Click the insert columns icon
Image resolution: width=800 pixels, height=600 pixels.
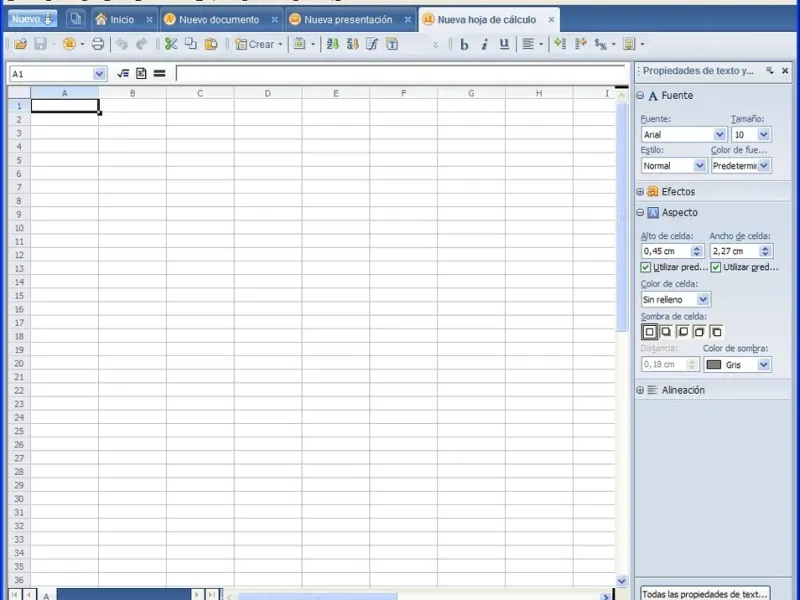580,44
